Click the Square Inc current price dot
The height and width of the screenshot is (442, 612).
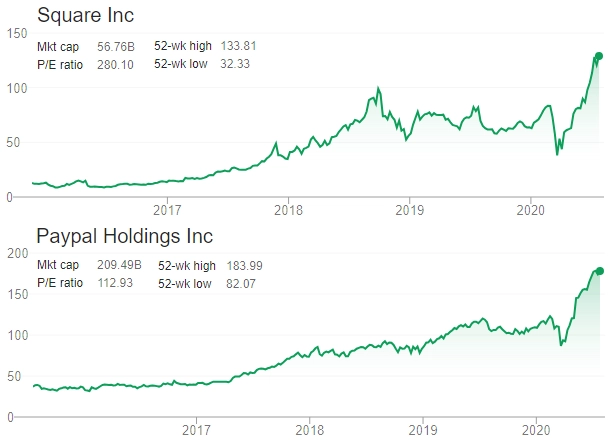coord(598,56)
